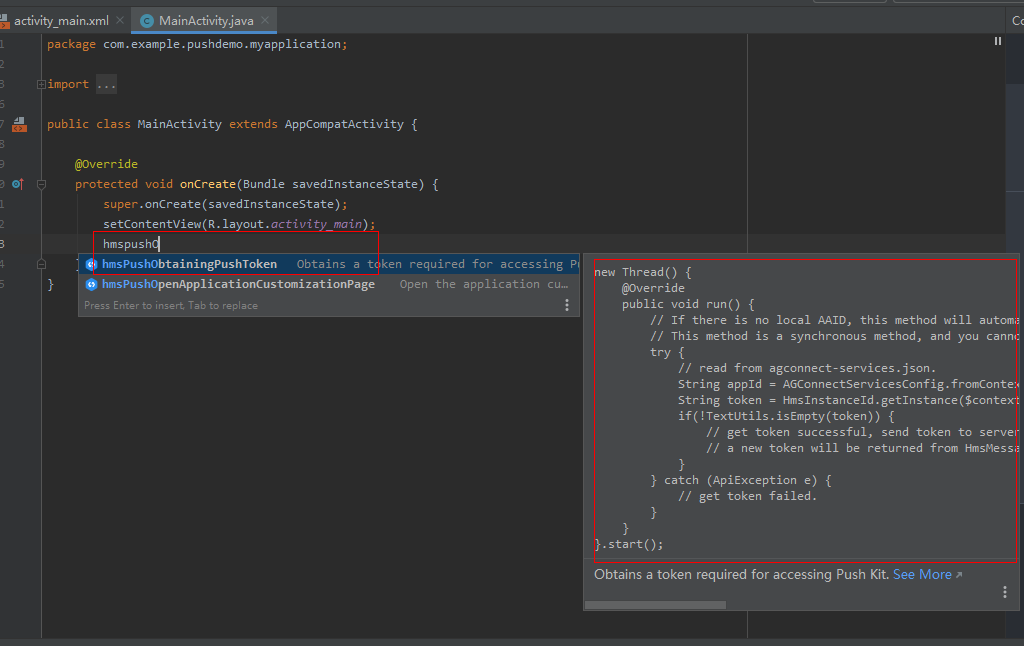This screenshot has width=1024, height=646.
Task: Open completion popup more options menu
Action: point(566,305)
